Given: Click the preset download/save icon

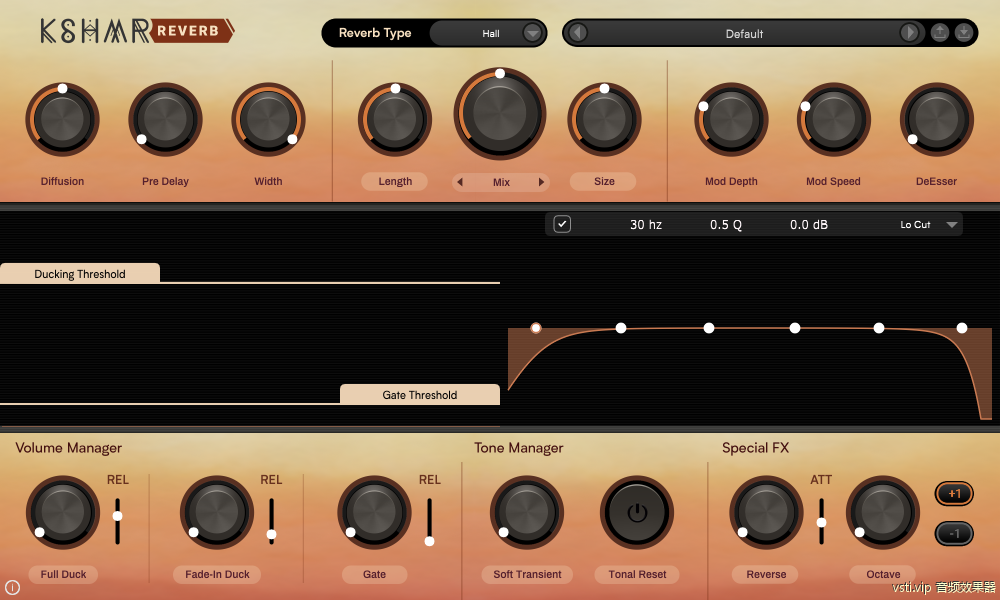Looking at the screenshot, I should pyautogui.click(x=964, y=33).
